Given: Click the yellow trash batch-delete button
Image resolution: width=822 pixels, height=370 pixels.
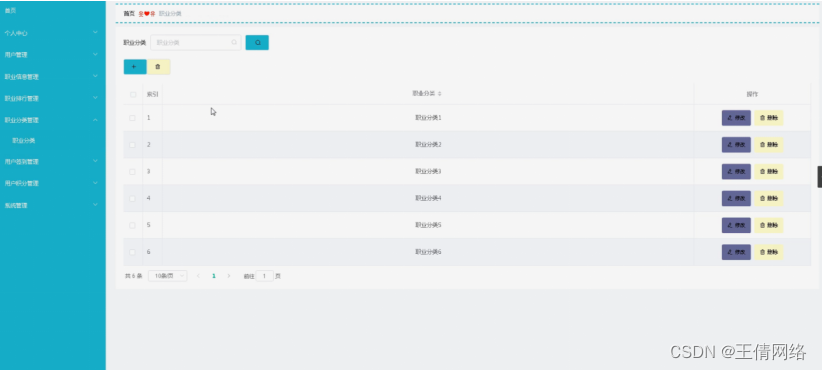Looking at the screenshot, I should [x=158, y=67].
